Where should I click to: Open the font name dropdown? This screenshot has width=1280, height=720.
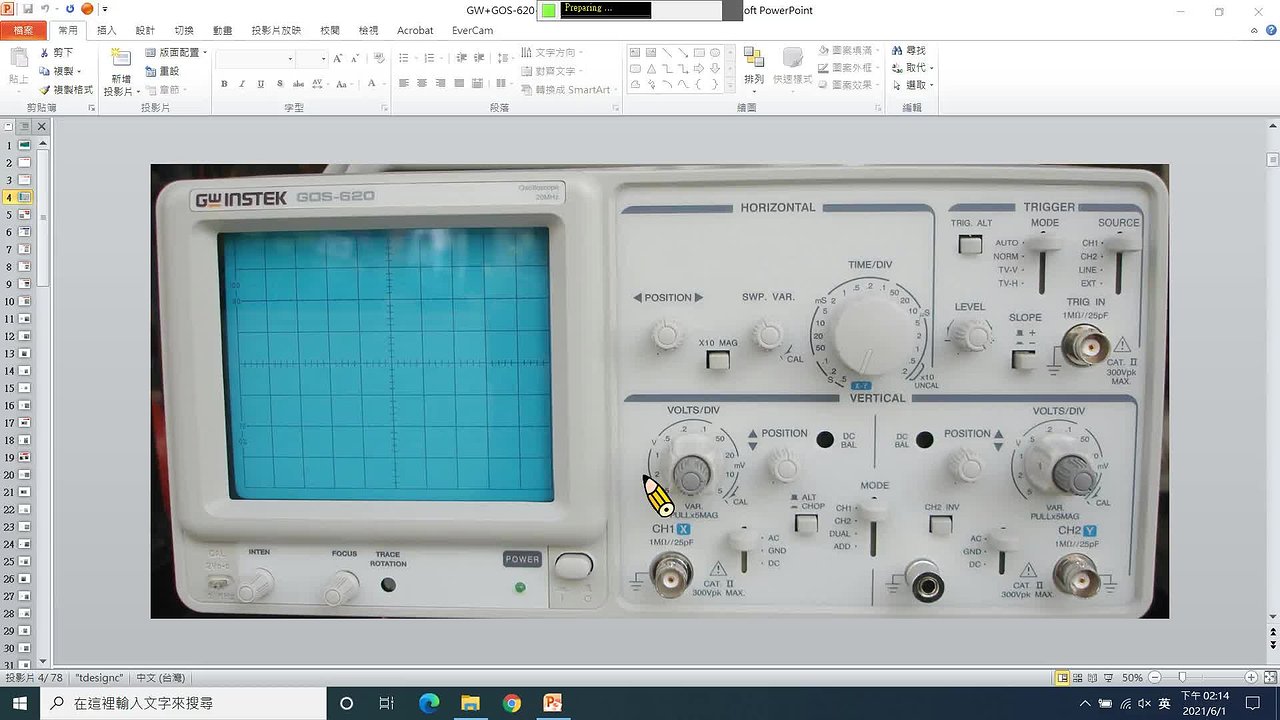click(x=290, y=59)
